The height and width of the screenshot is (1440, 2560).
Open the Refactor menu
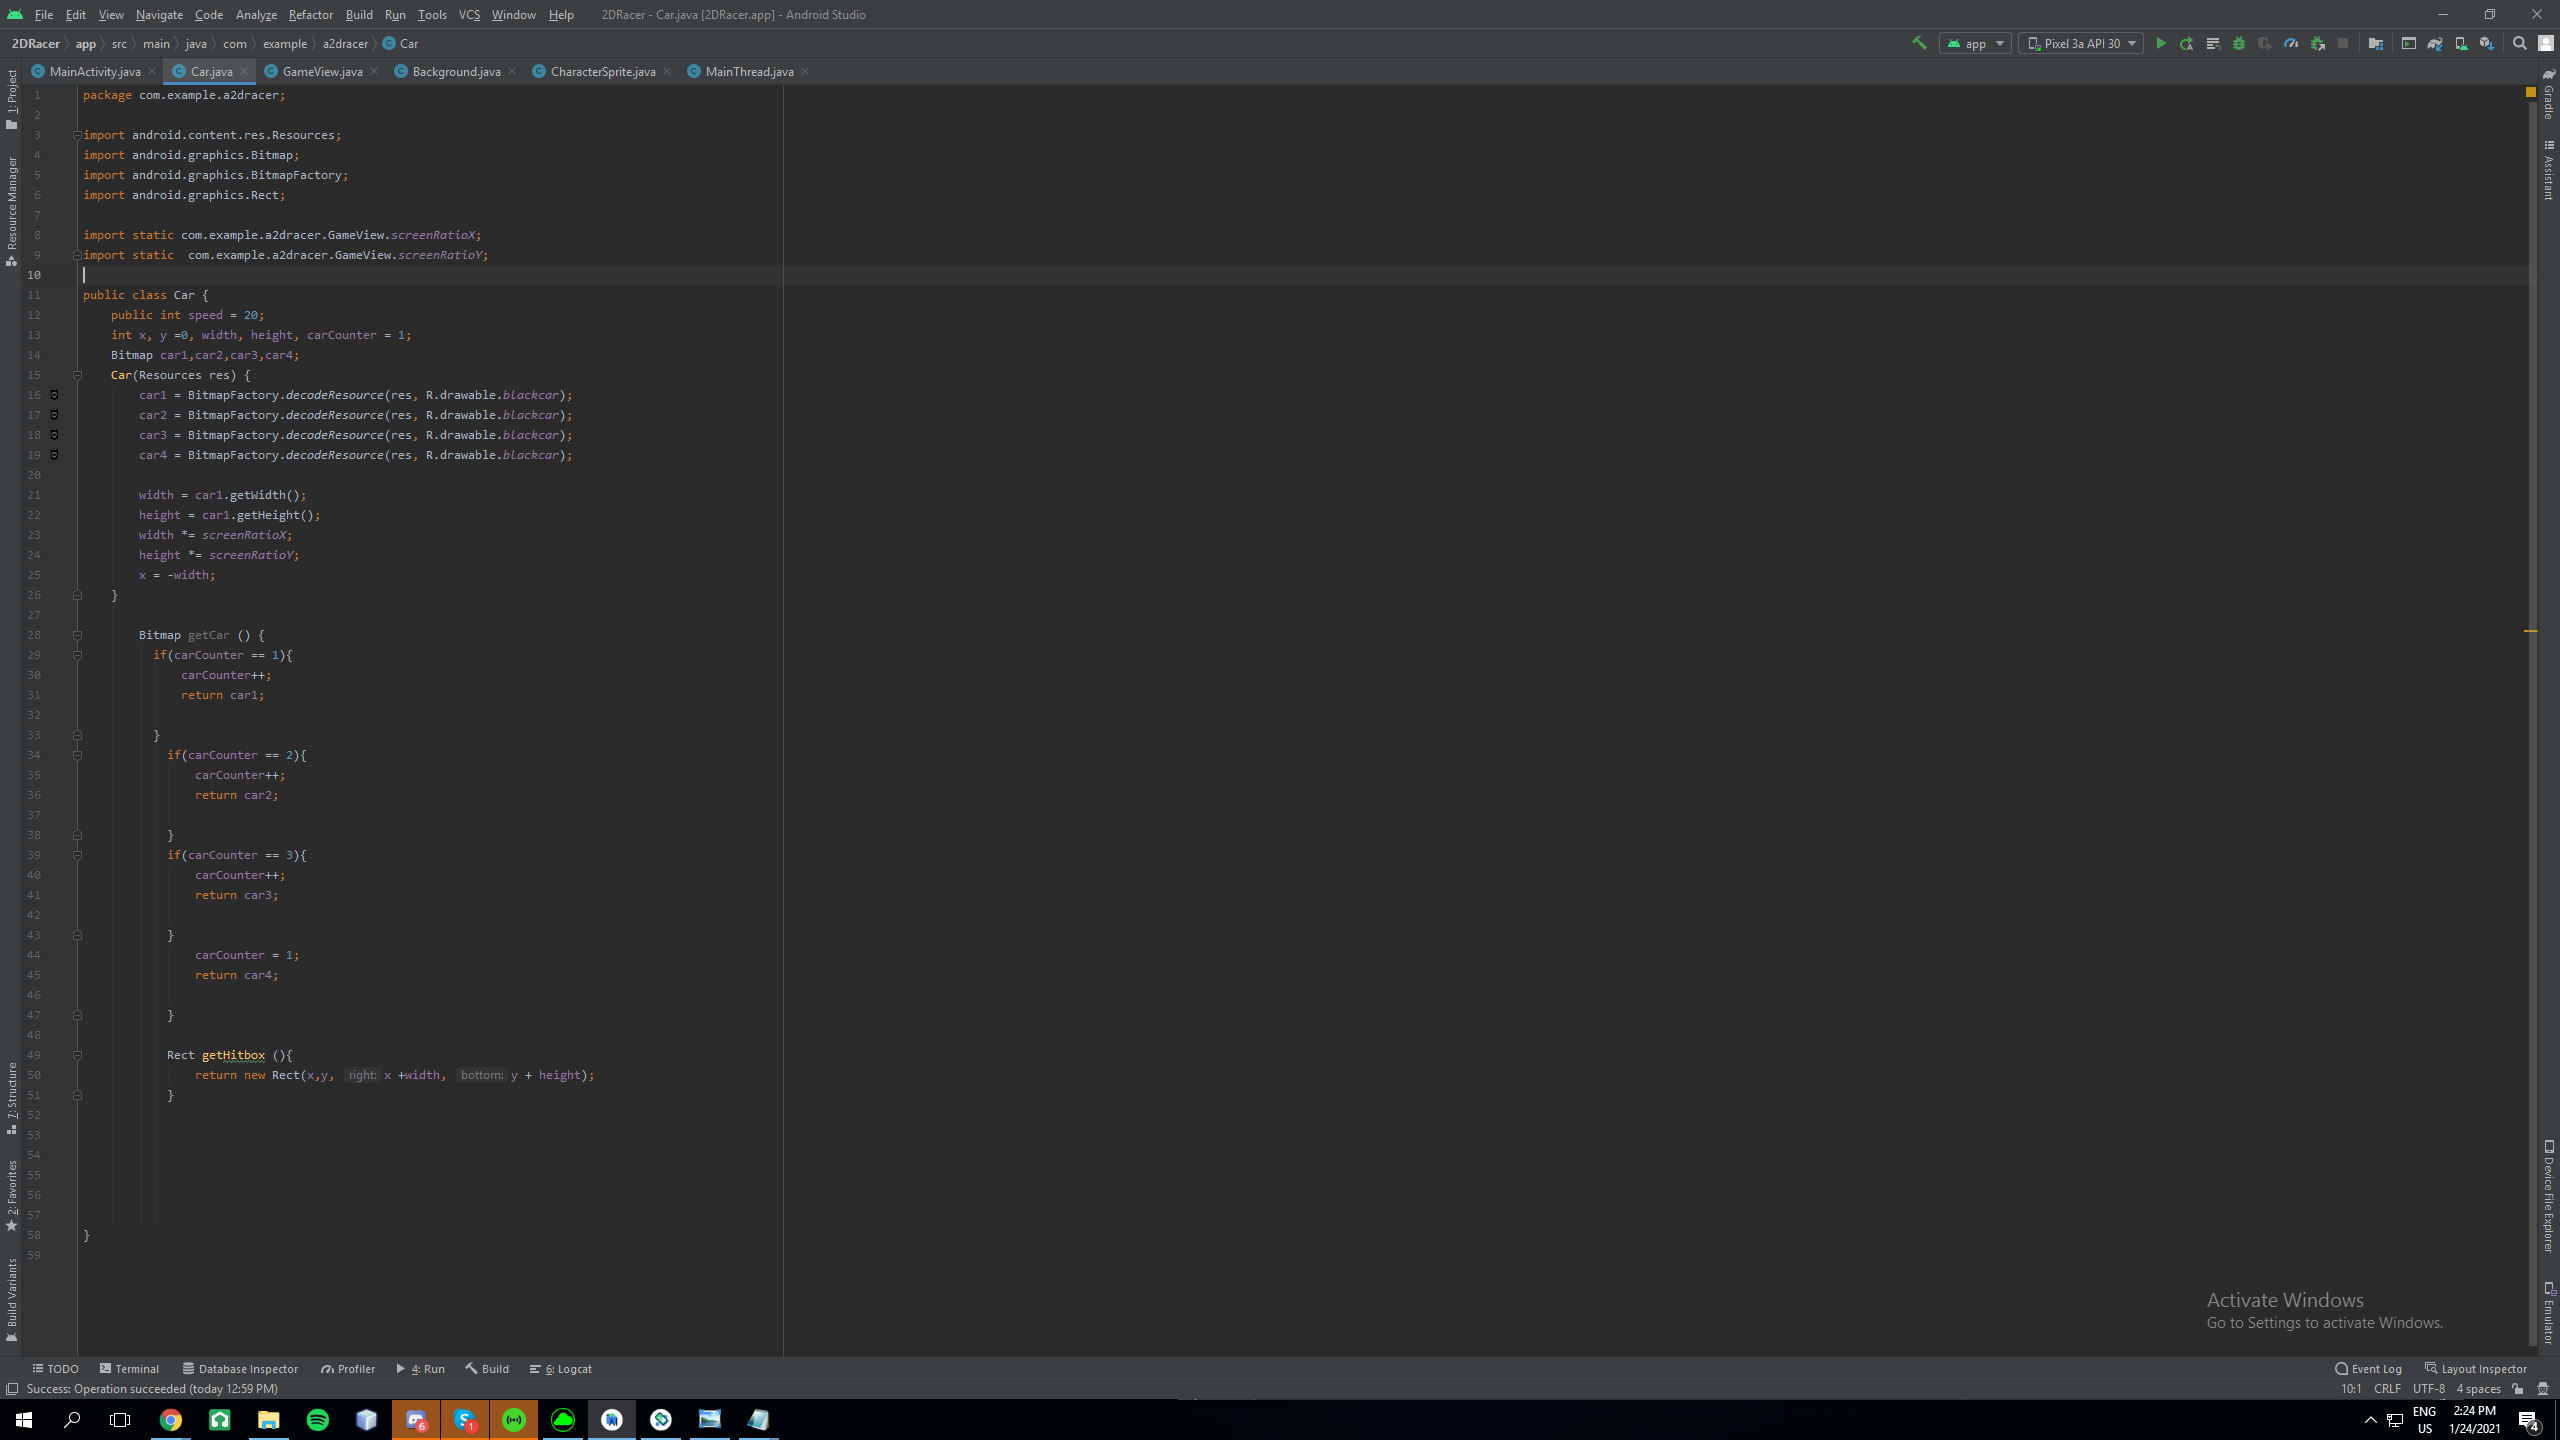point(310,14)
